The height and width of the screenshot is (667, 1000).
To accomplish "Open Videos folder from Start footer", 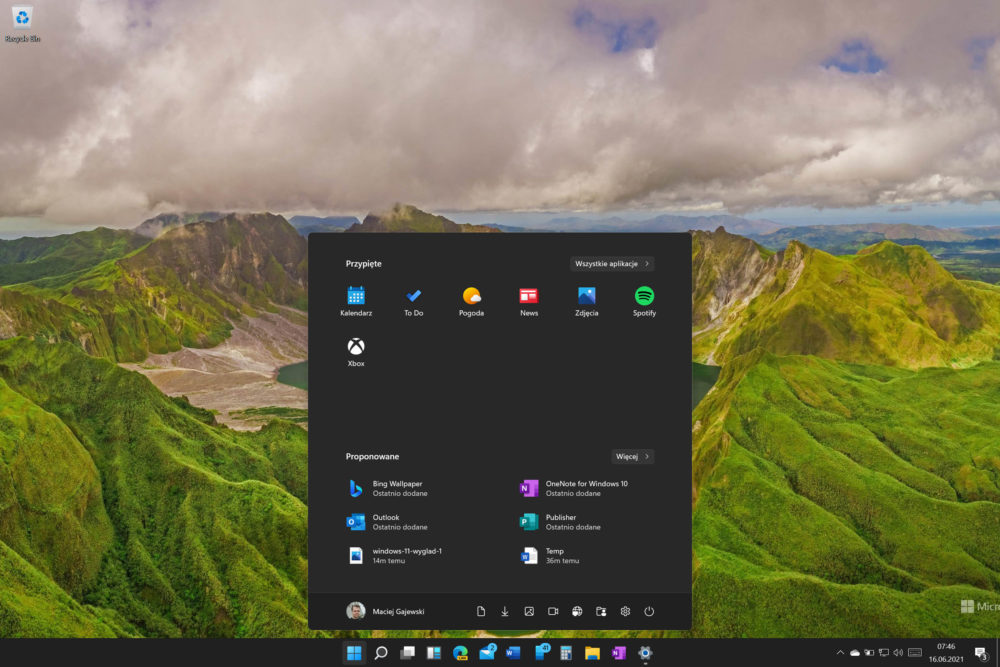I will pyautogui.click(x=553, y=611).
